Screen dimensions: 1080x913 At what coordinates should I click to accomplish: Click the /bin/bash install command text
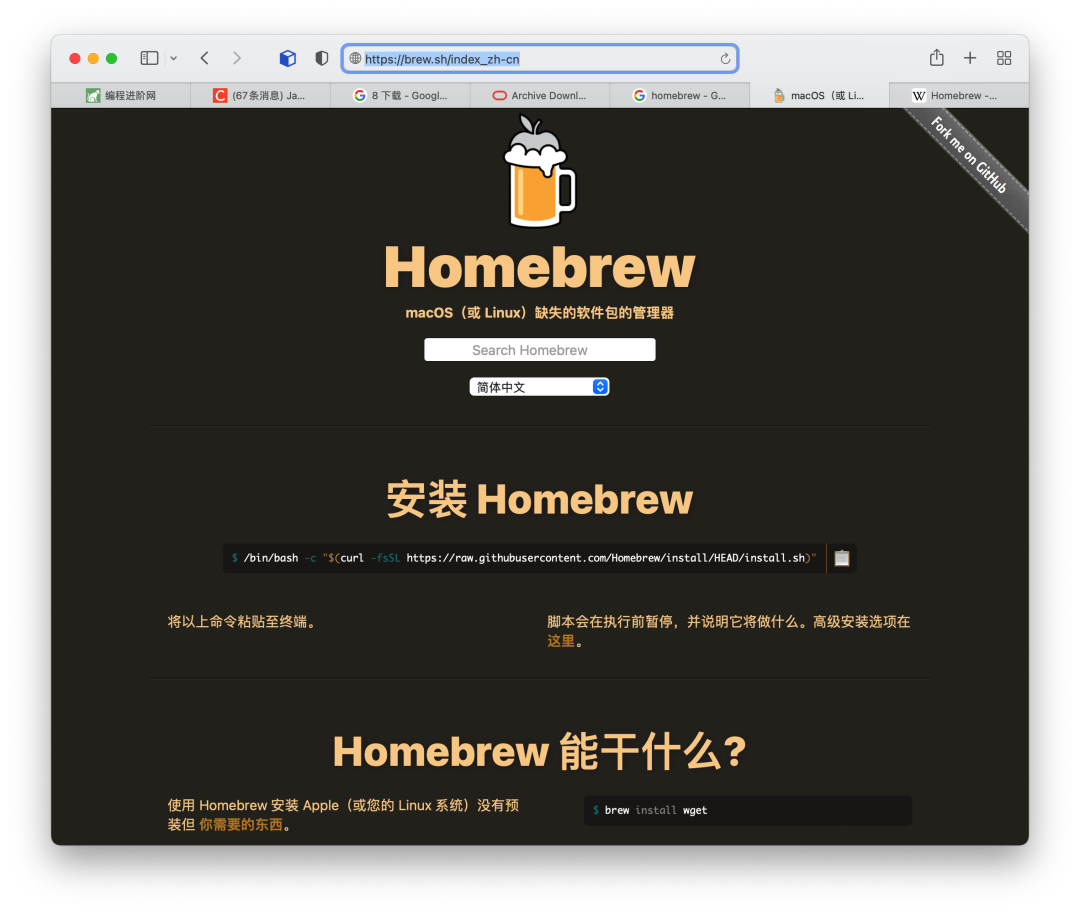pyautogui.click(x=523, y=558)
